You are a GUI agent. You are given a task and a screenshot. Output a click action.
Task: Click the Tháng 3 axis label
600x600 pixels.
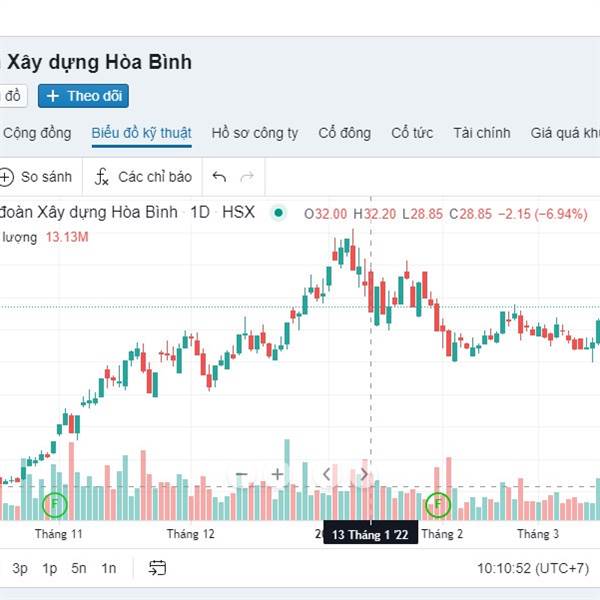[538, 534]
